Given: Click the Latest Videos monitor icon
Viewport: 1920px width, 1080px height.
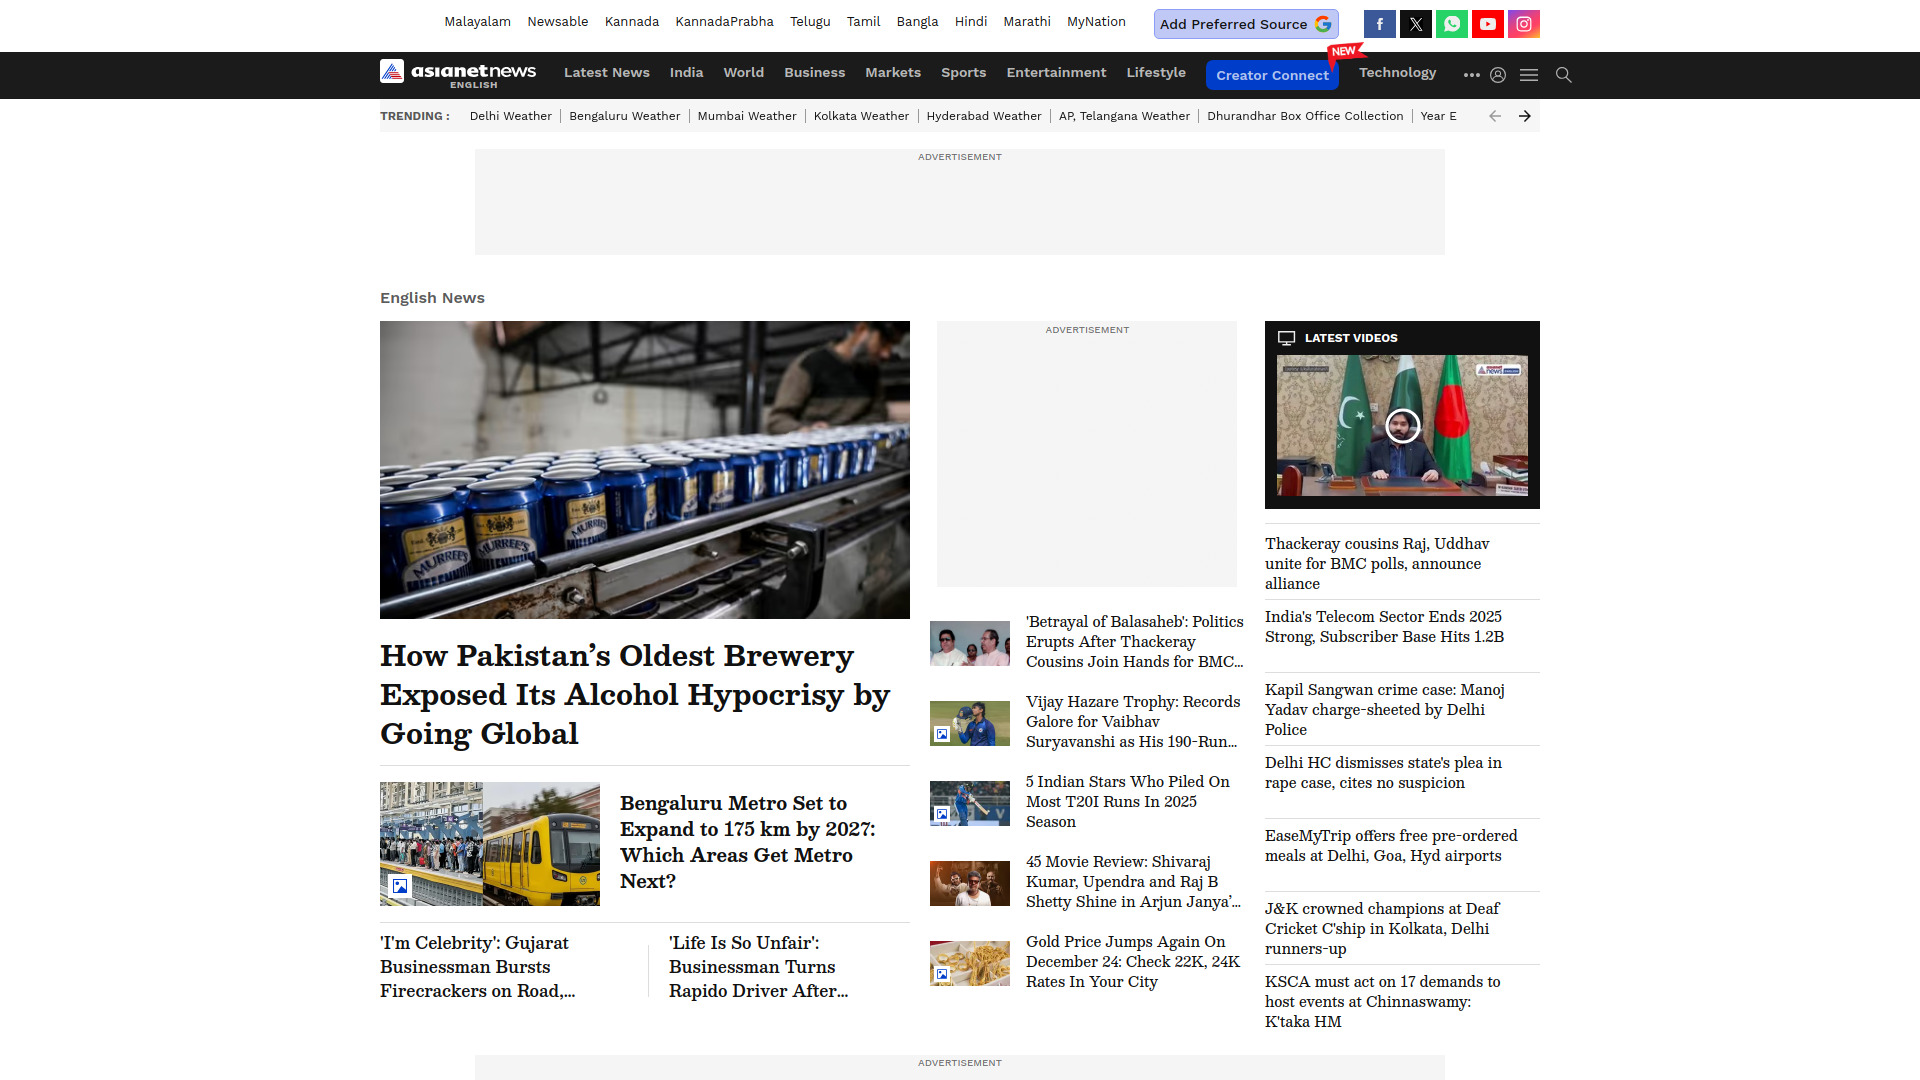Looking at the screenshot, I should [x=1286, y=338].
